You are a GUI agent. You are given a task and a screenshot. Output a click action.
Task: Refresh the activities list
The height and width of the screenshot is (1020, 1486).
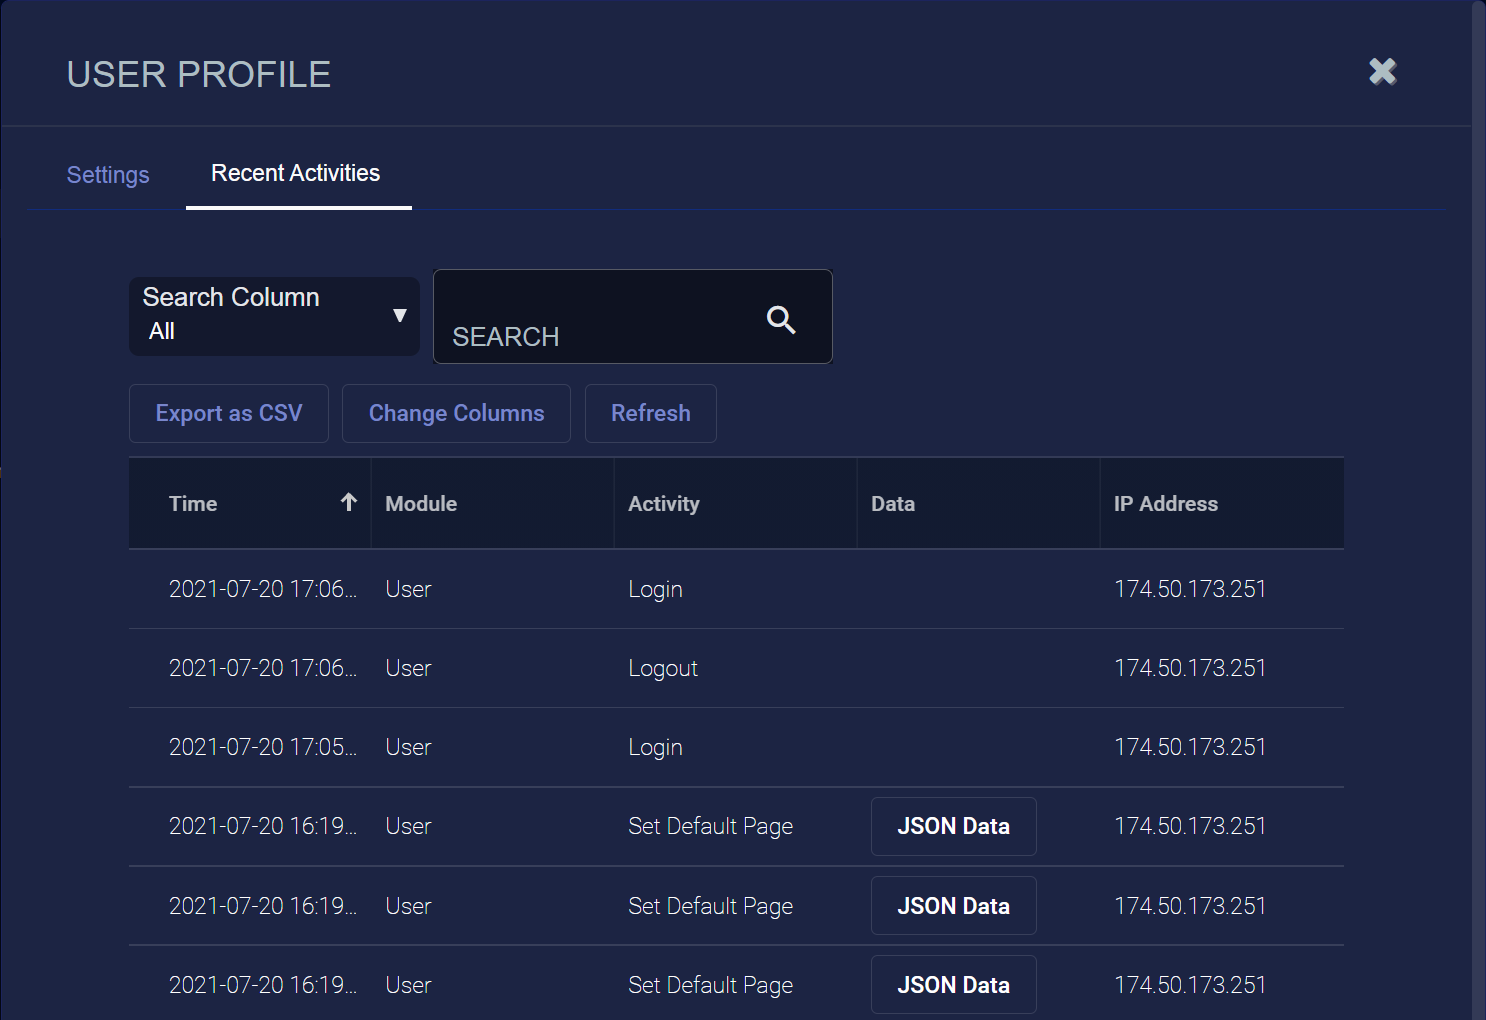(x=650, y=413)
